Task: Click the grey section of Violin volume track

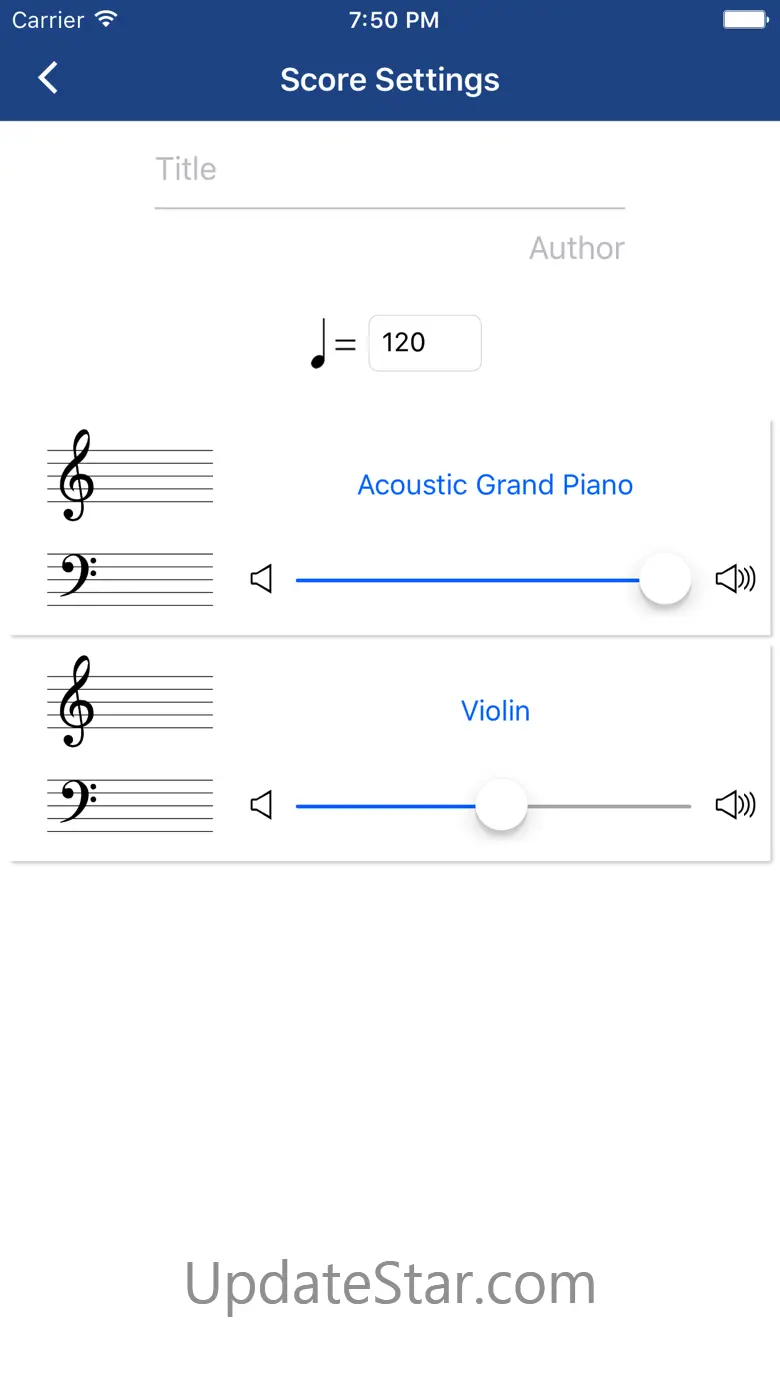Action: click(610, 806)
